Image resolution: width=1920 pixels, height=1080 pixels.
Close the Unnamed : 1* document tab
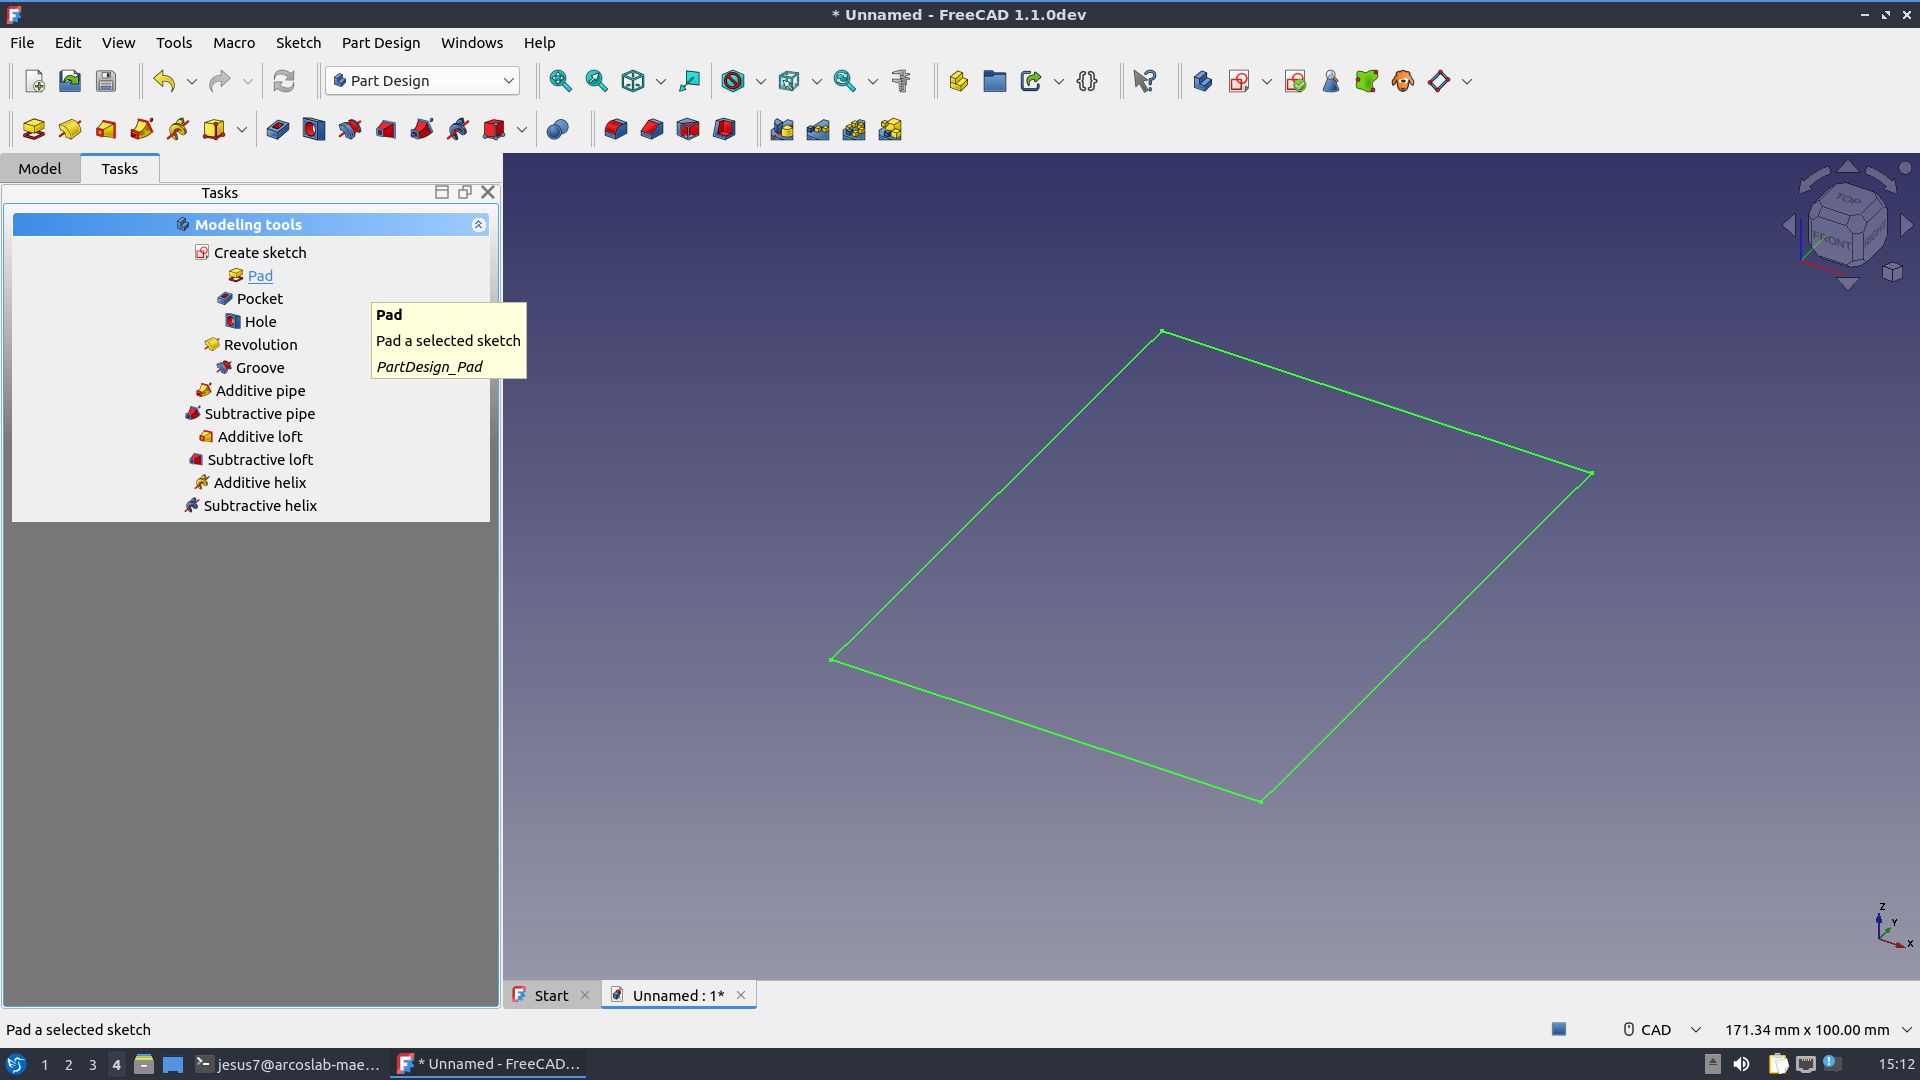pos(741,995)
